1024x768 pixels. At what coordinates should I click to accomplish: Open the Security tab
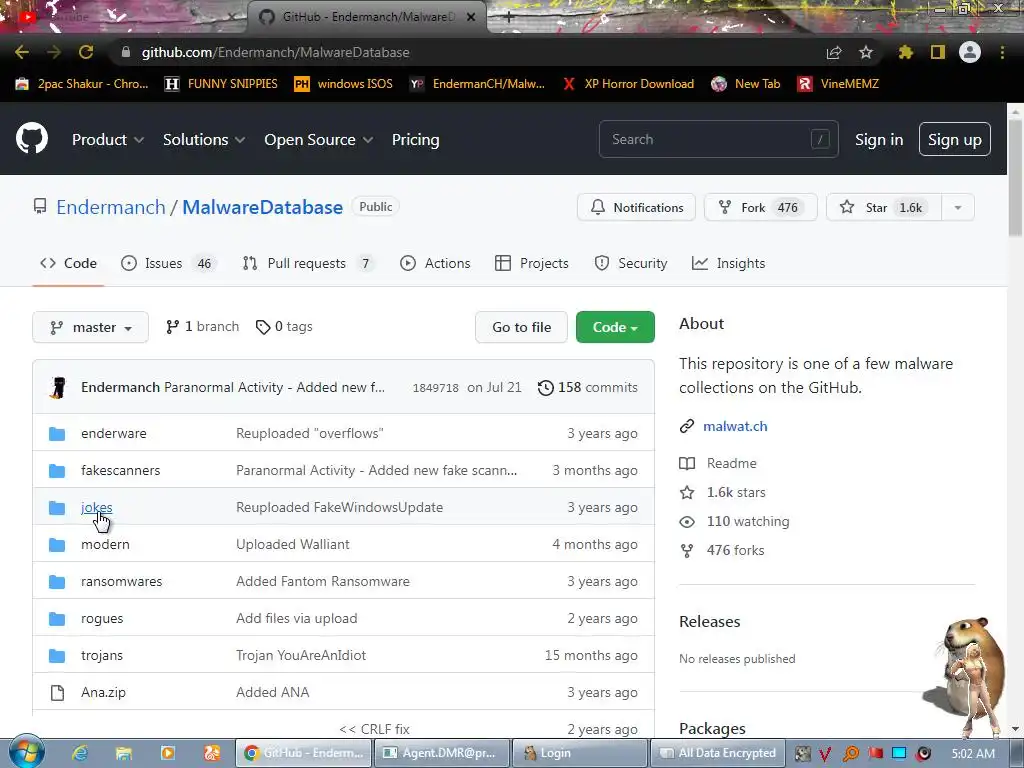631,263
